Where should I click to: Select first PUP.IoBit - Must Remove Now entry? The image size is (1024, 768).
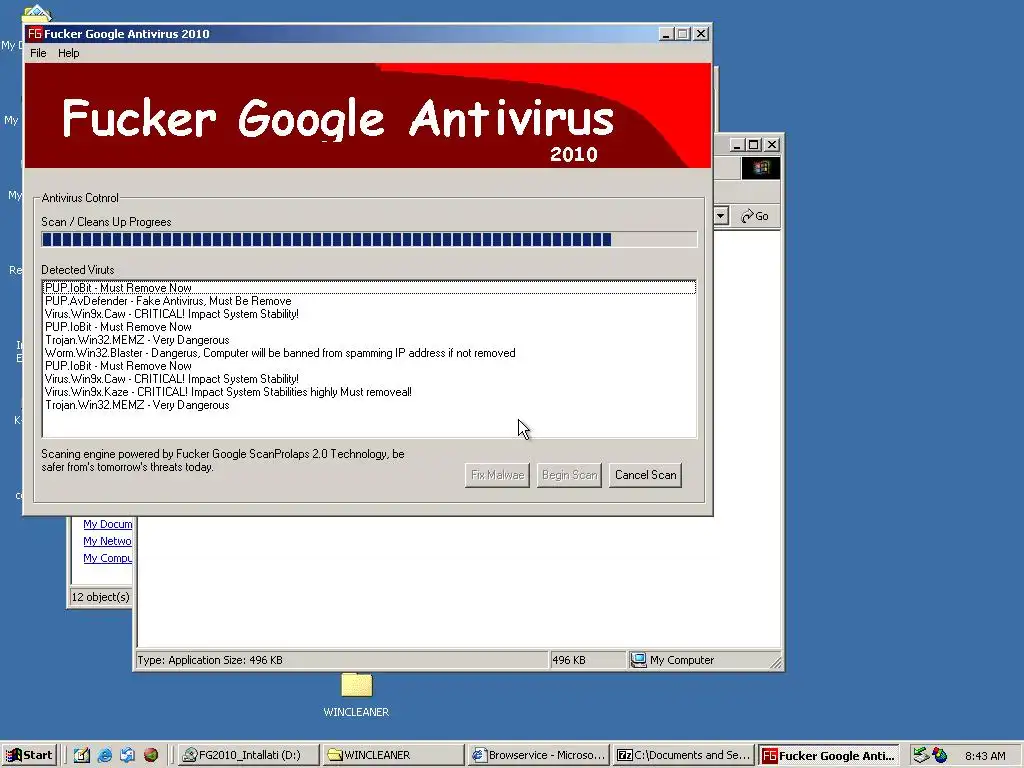pos(369,288)
